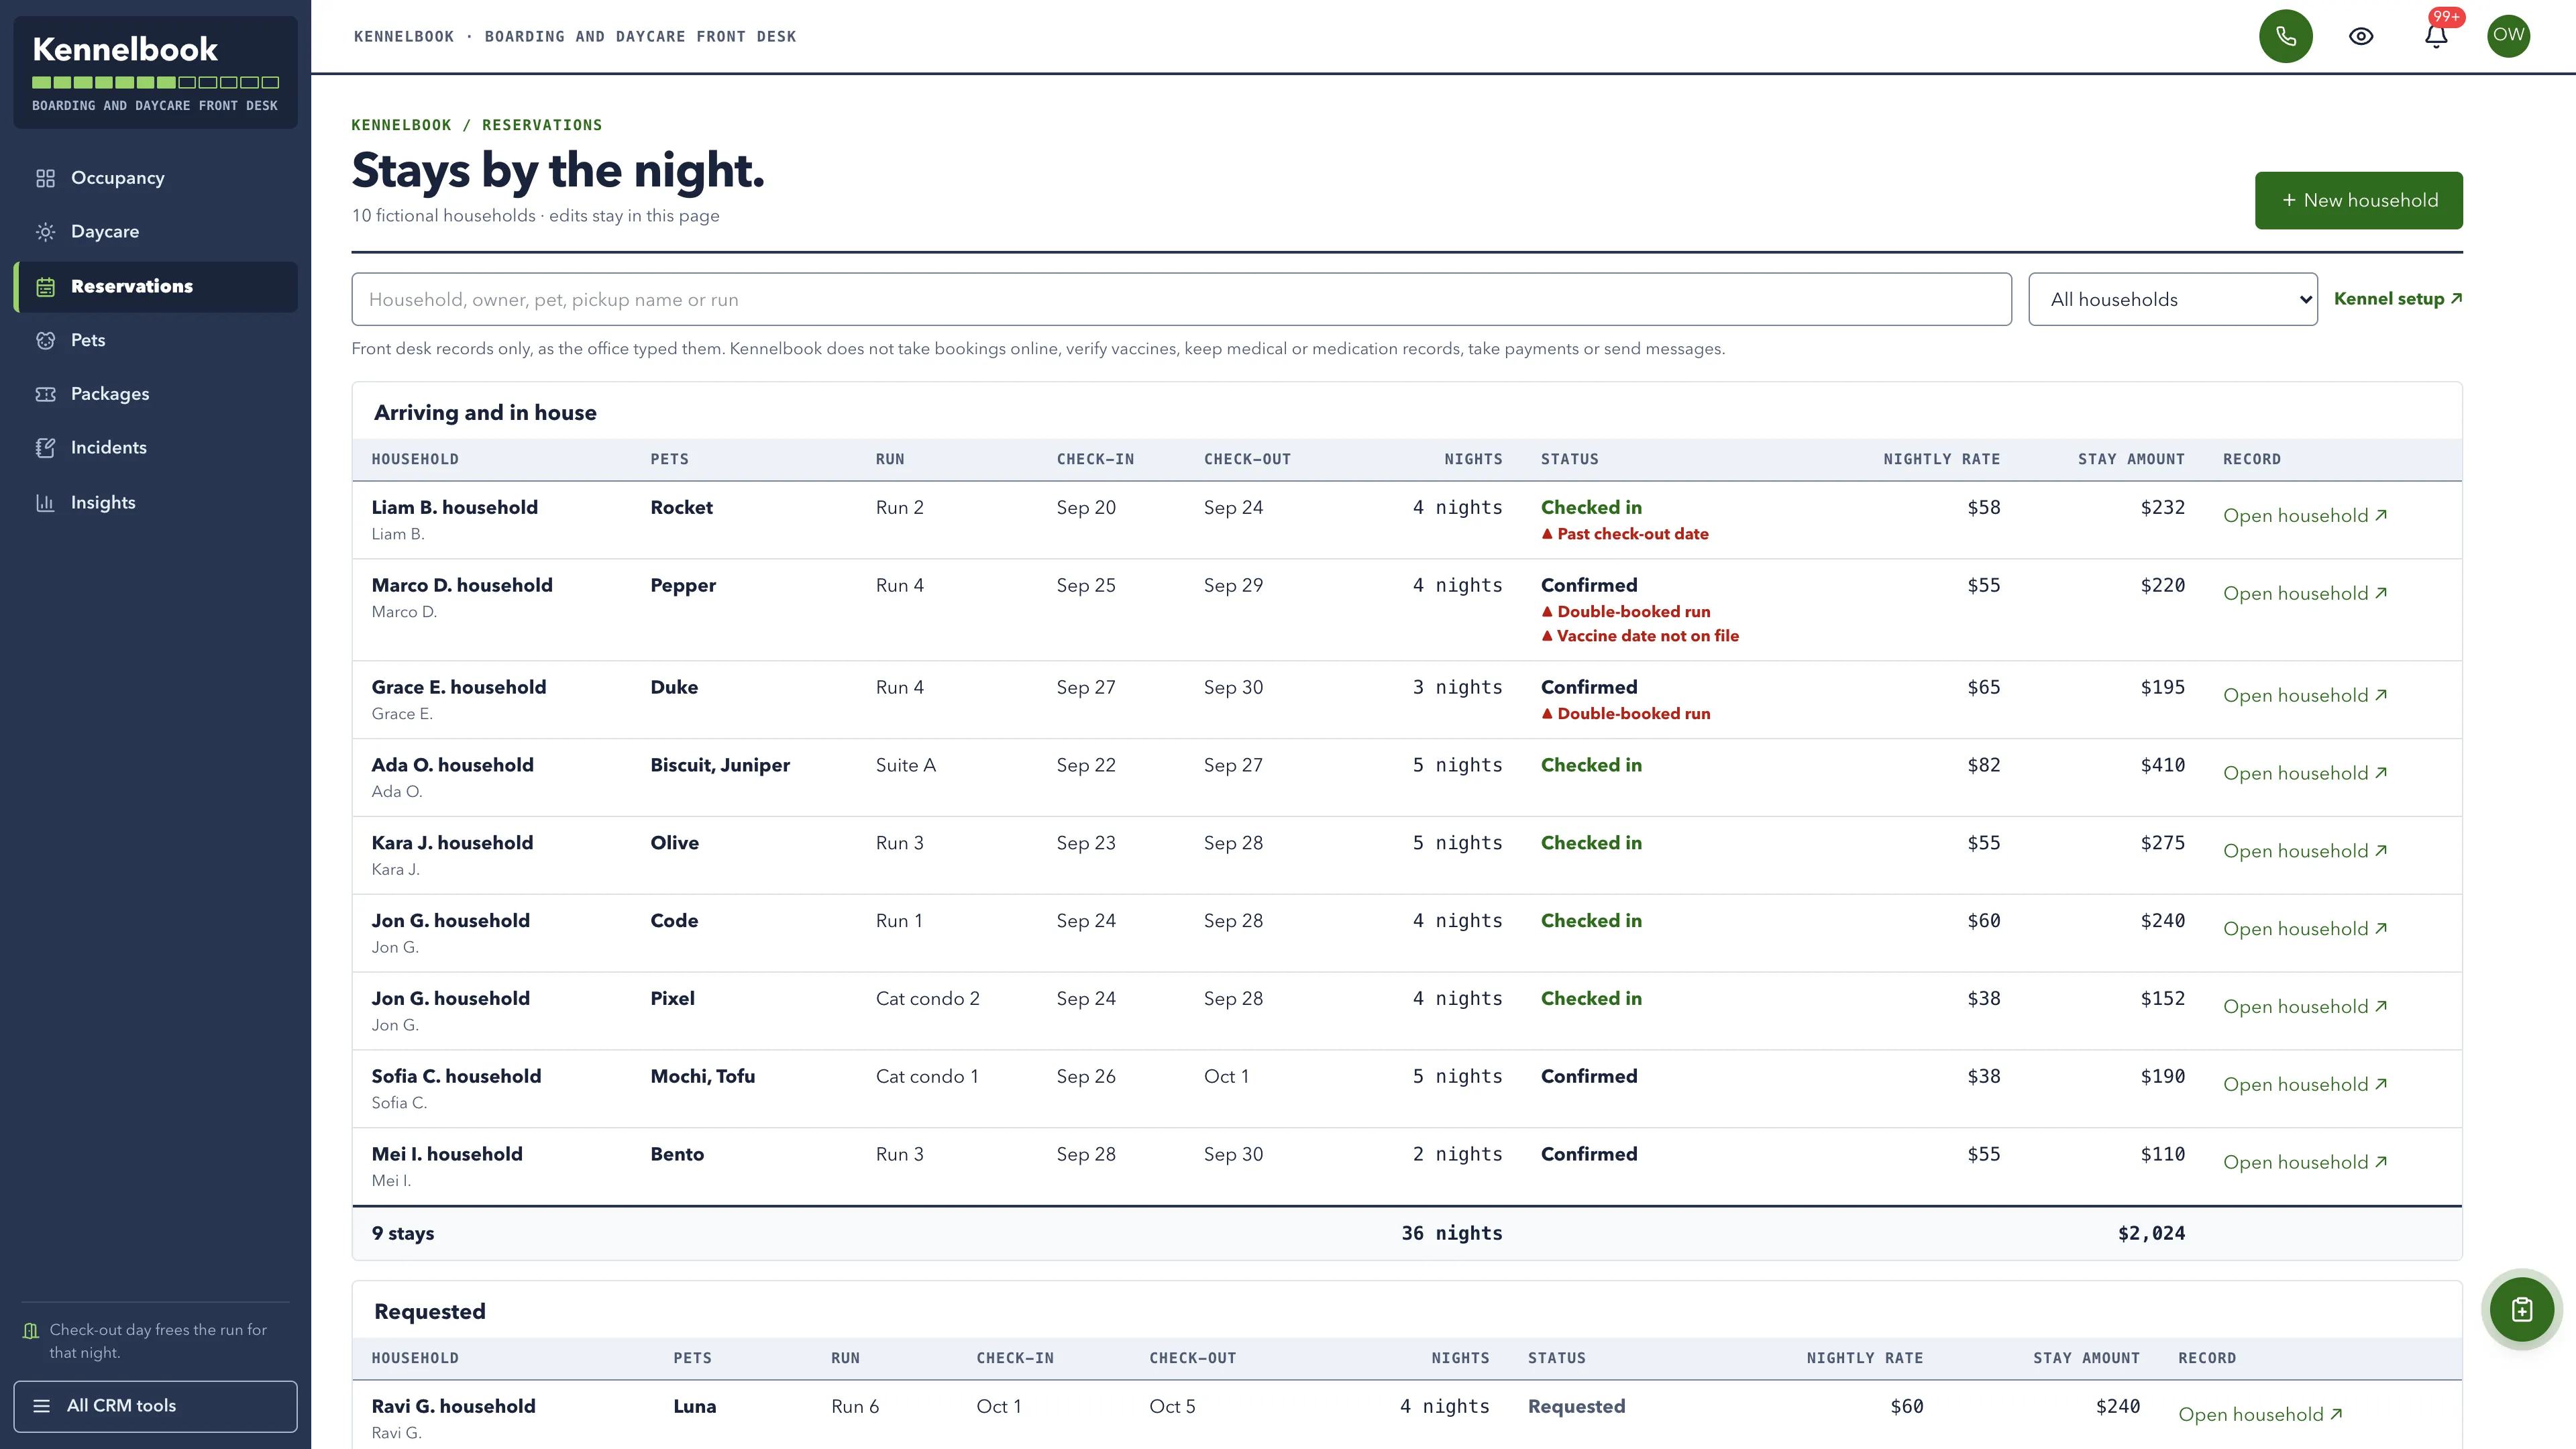The width and height of the screenshot is (2576, 1449).
Task: Click the Occupancy grid icon in sidebar
Action: point(45,178)
